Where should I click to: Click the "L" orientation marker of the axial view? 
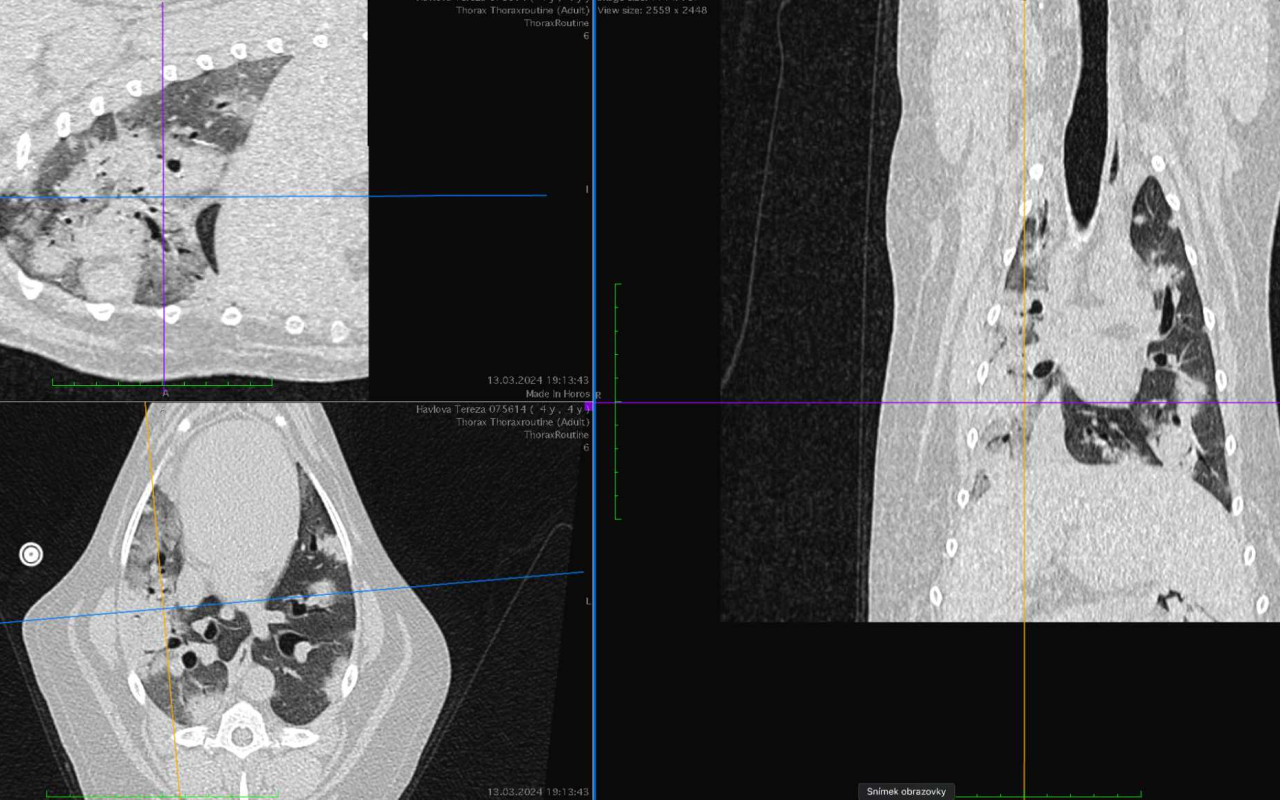(587, 600)
